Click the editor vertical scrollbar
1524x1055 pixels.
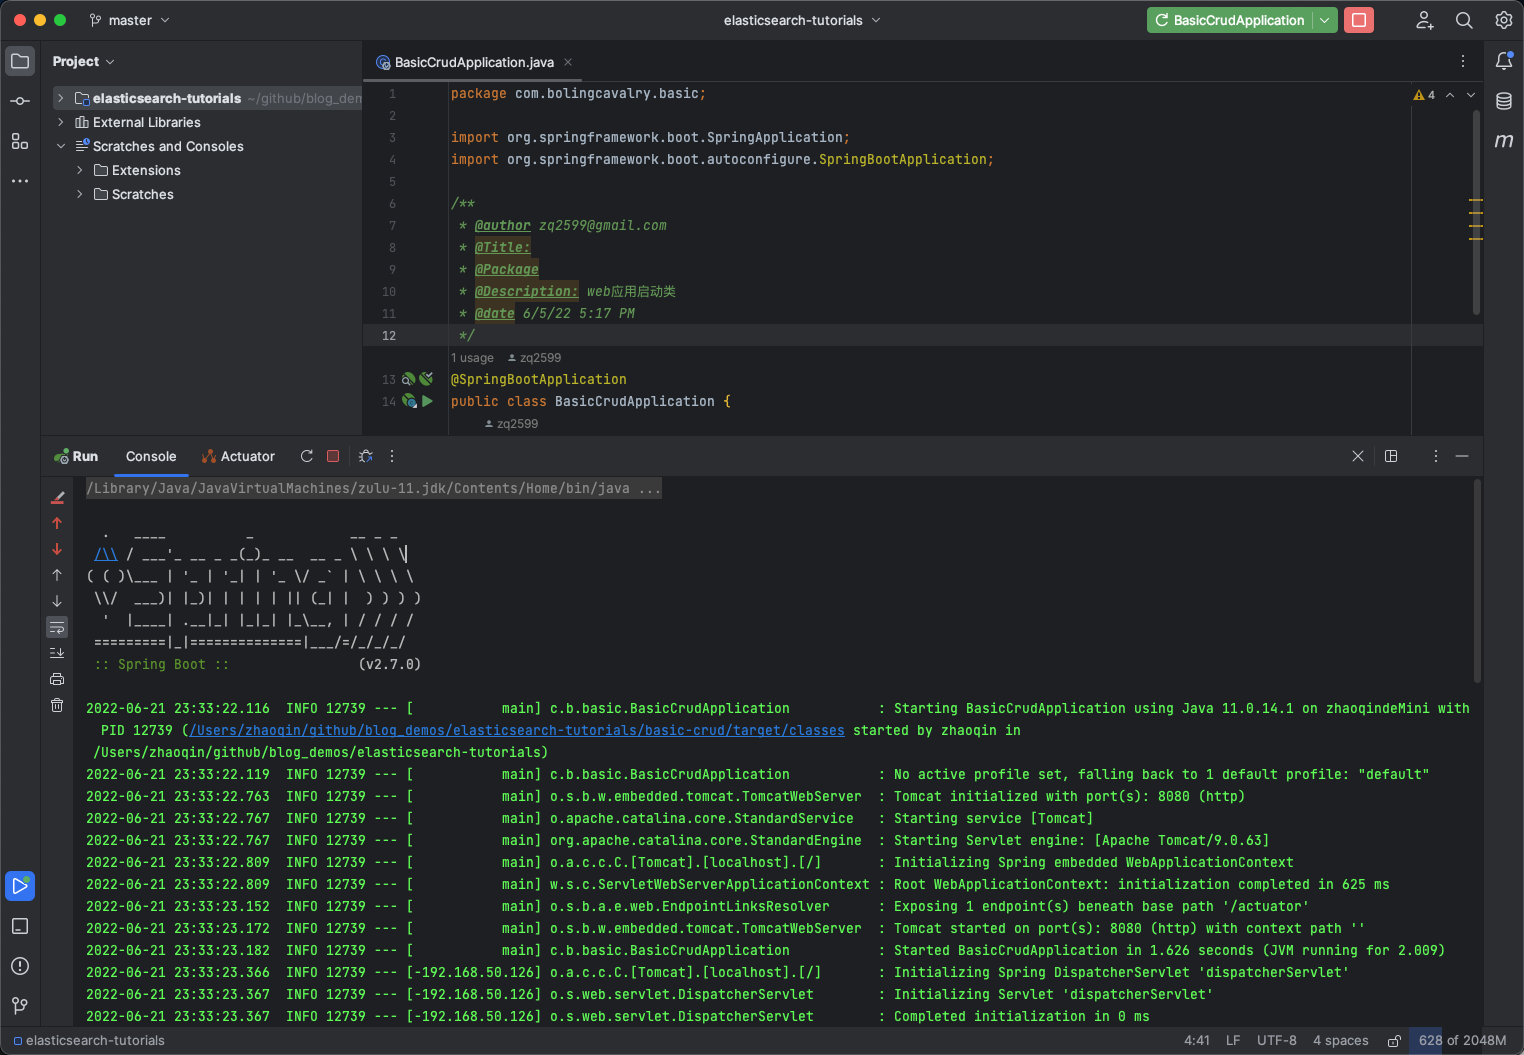pyautogui.click(x=1476, y=210)
